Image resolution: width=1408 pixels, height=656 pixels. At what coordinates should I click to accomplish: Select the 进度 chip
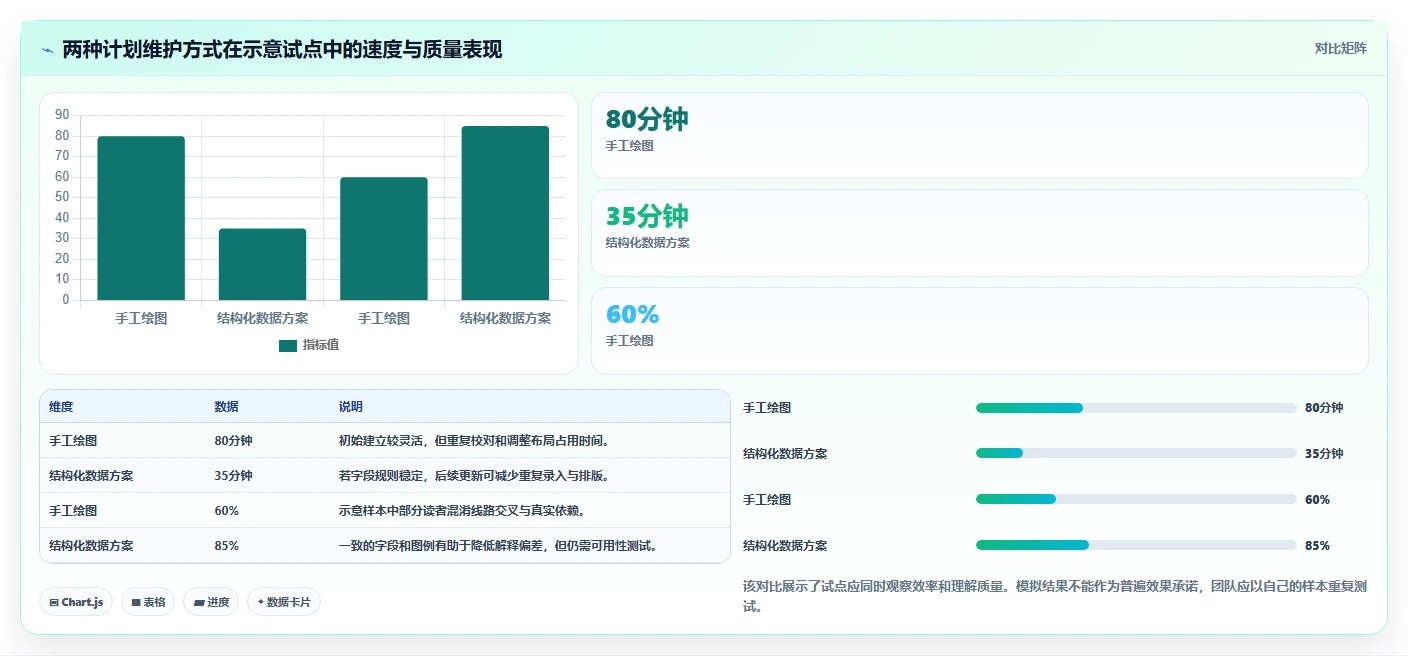pyautogui.click(x=211, y=602)
